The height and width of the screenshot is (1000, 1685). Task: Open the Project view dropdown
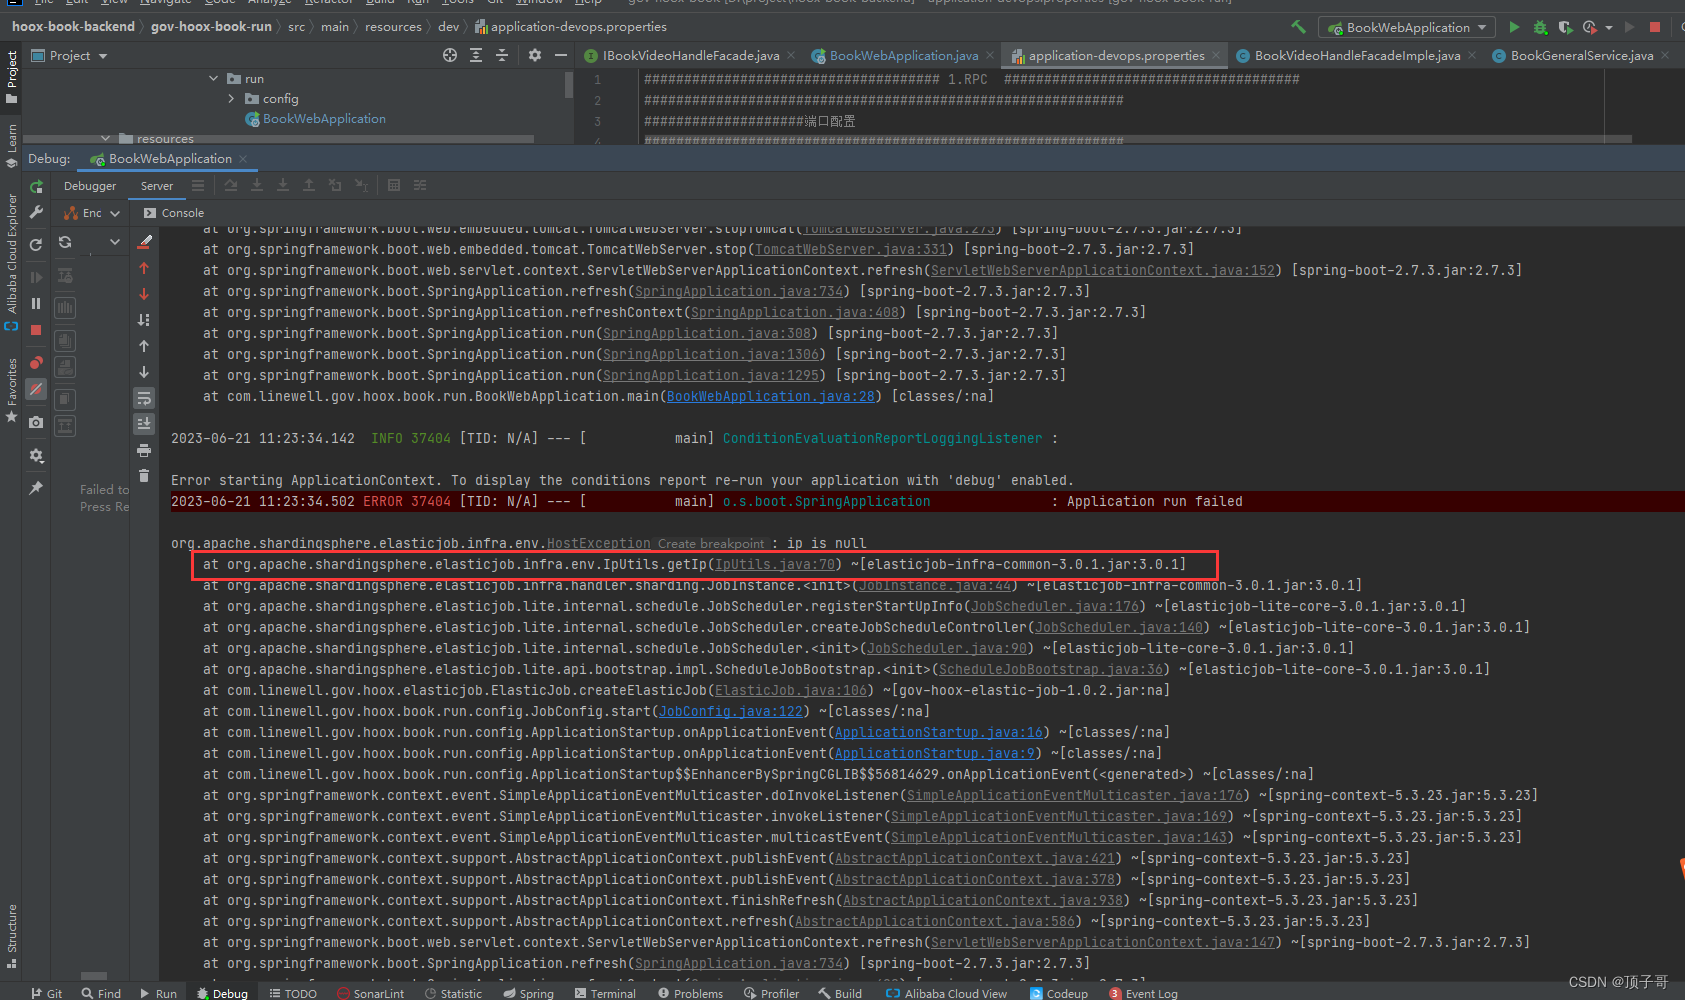coord(69,55)
